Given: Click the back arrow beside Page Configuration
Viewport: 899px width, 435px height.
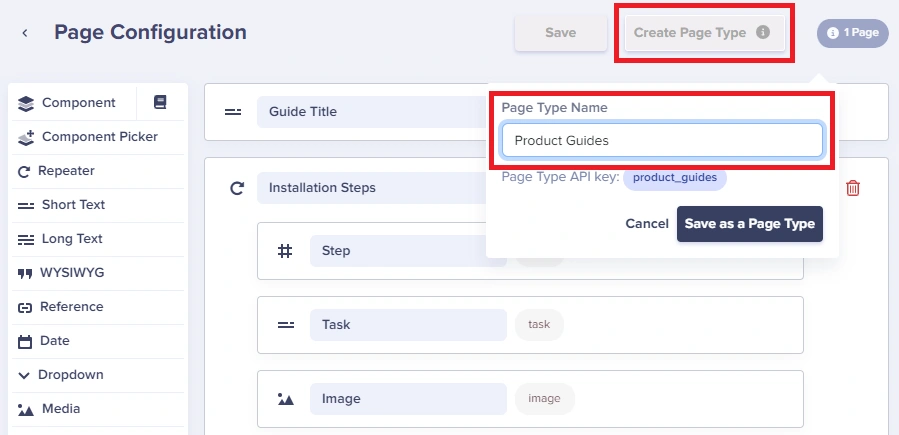Looking at the screenshot, I should (x=25, y=33).
